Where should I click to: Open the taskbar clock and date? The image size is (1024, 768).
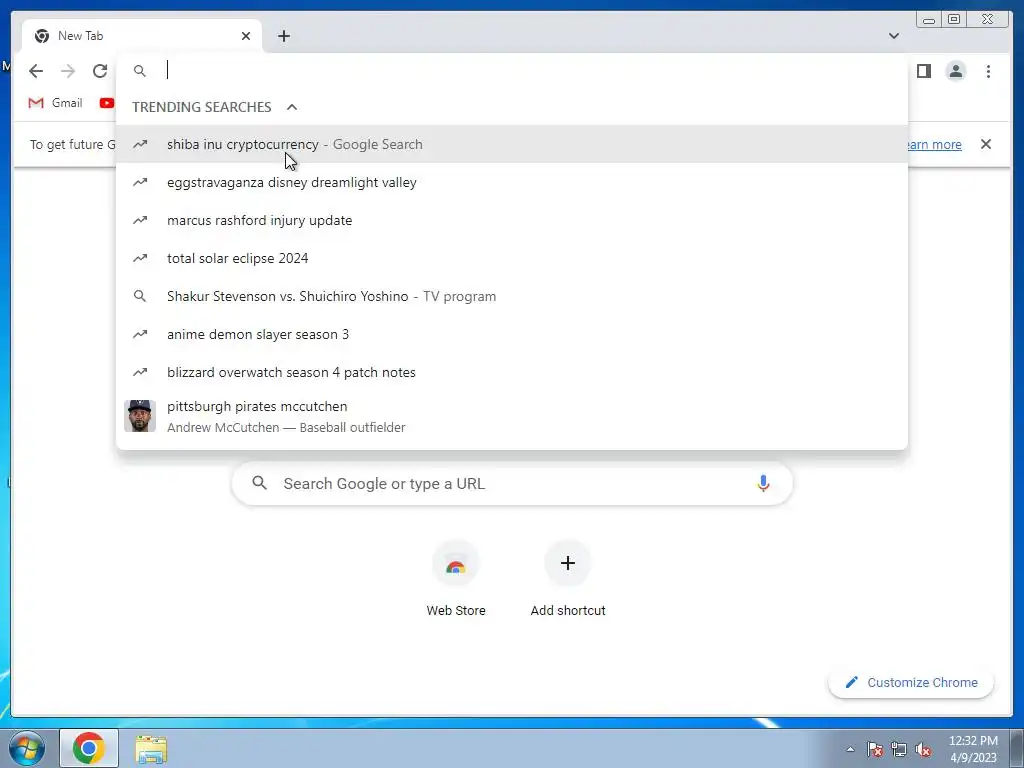(973, 749)
